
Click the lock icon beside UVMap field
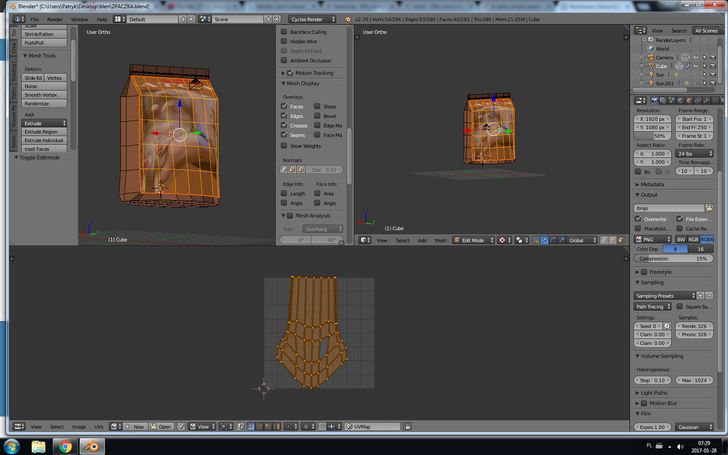[407, 426]
